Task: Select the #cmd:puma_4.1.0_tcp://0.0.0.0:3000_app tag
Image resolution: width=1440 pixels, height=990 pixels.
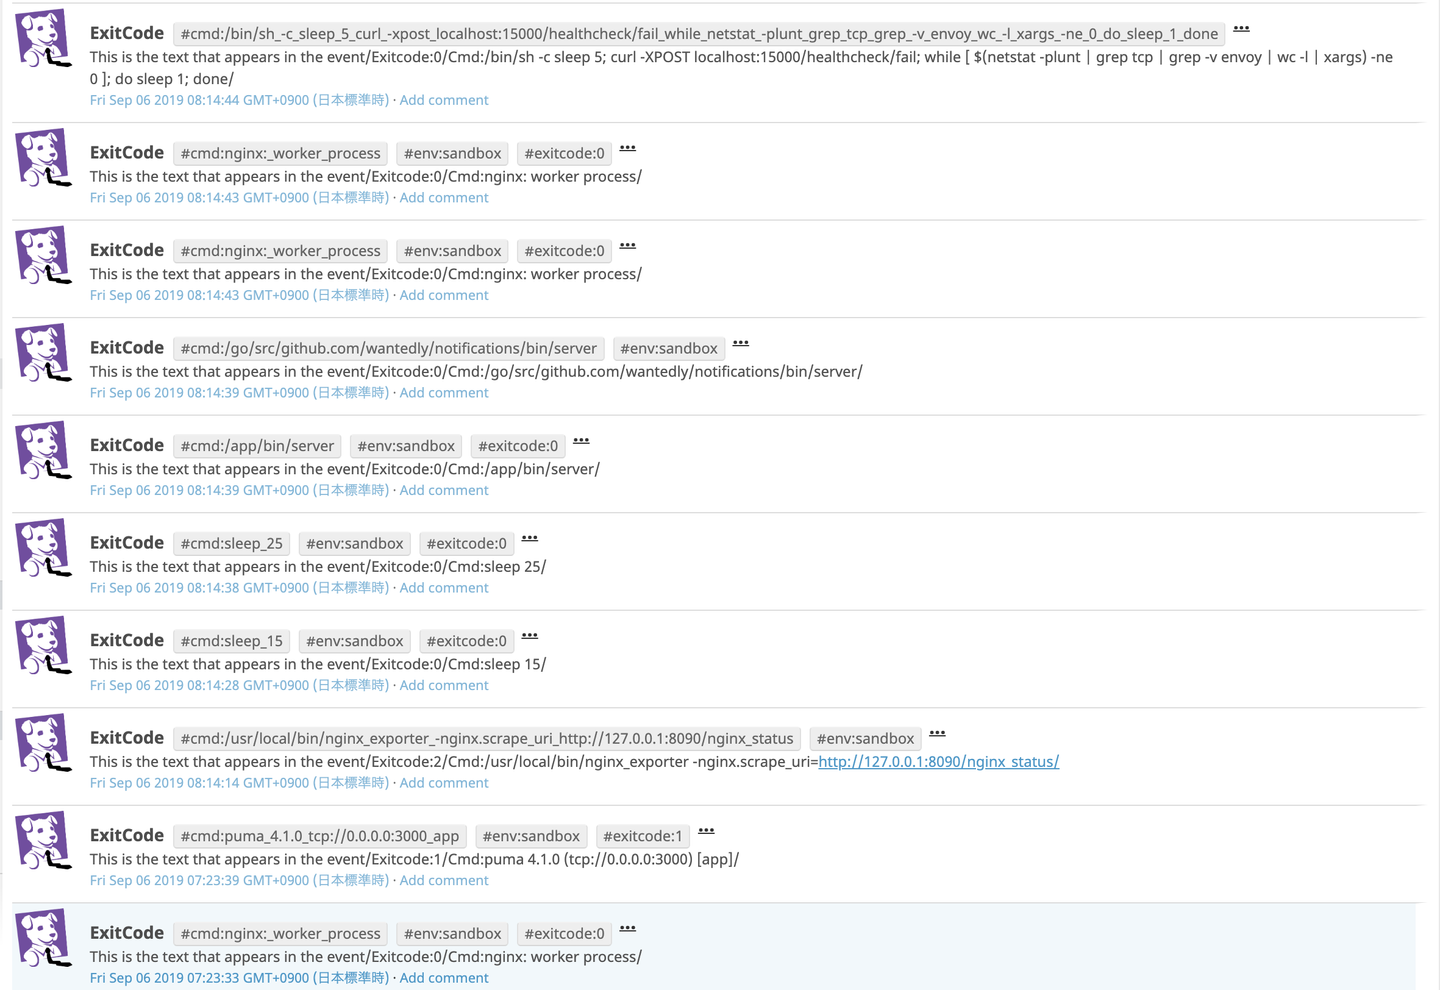Action: 320,836
